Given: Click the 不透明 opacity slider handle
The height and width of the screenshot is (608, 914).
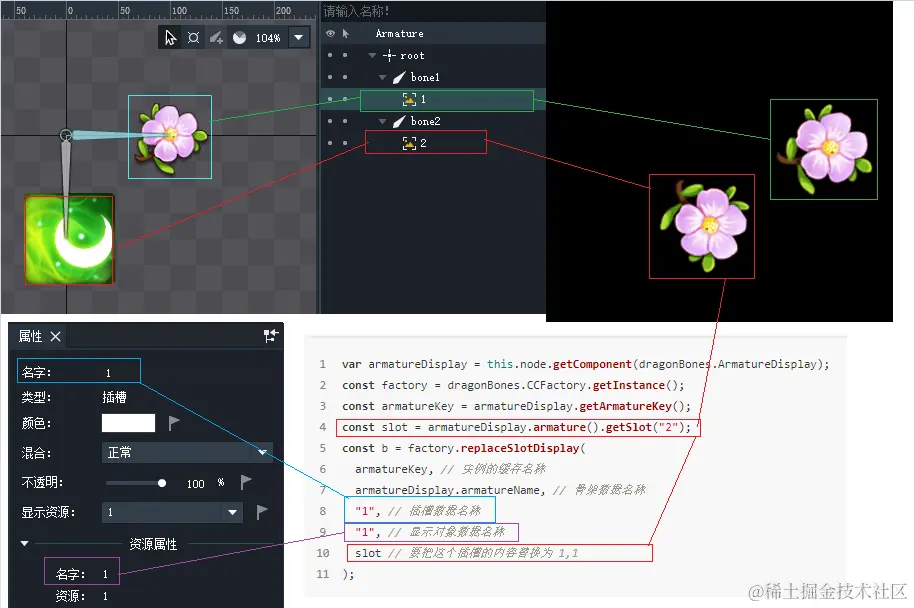Looking at the screenshot, I should pos(162,483).
